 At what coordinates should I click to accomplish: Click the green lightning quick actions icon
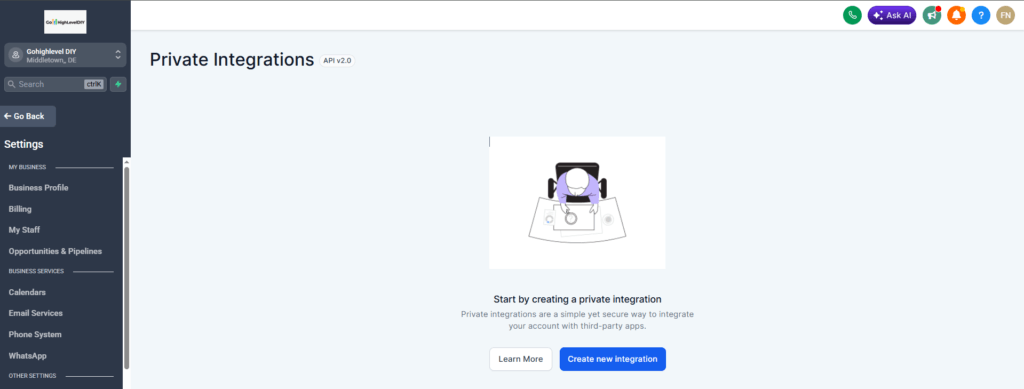pos(118,84)
